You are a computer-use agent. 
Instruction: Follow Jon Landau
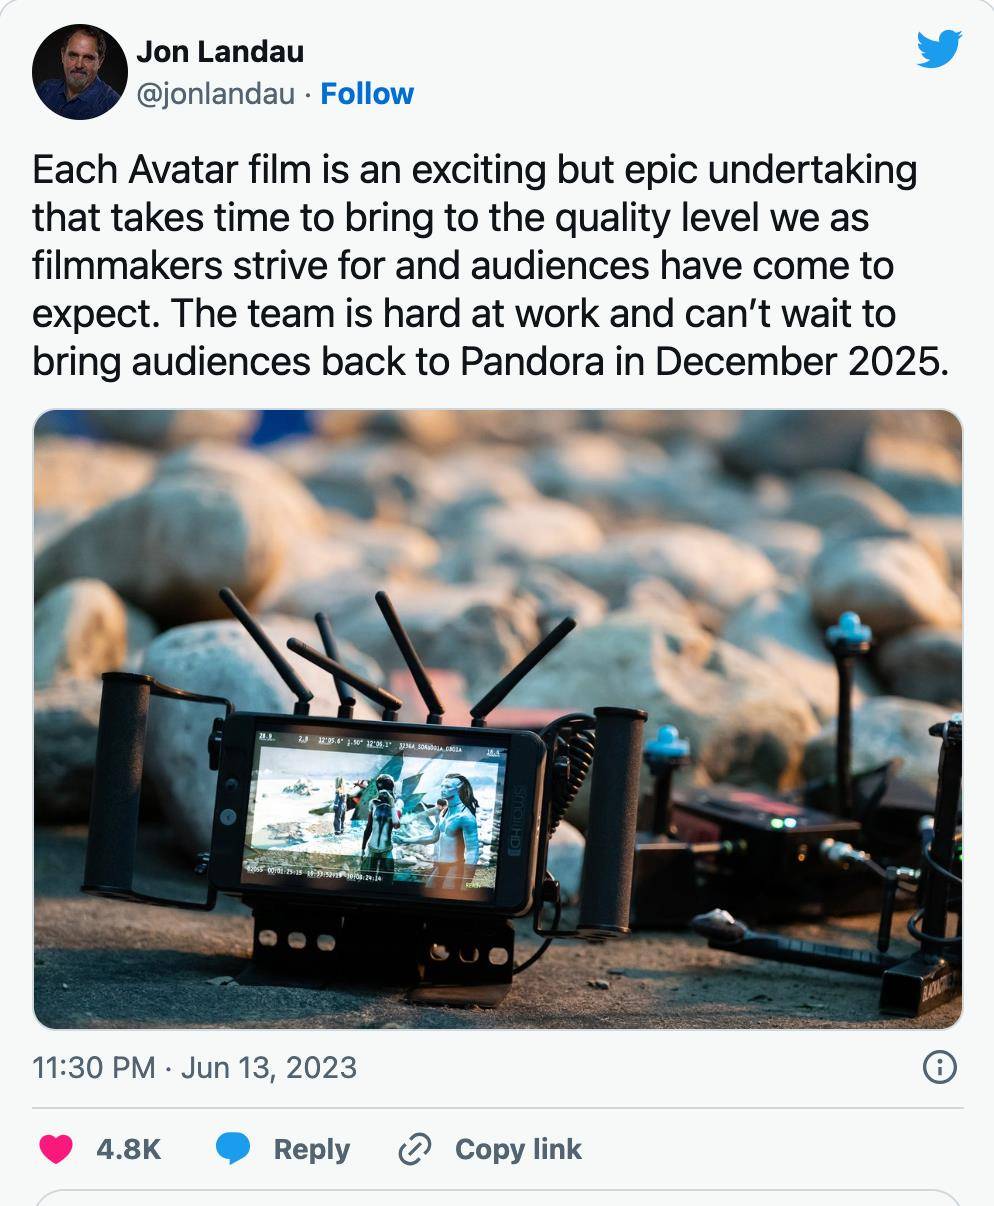click(x=367, y=94)
